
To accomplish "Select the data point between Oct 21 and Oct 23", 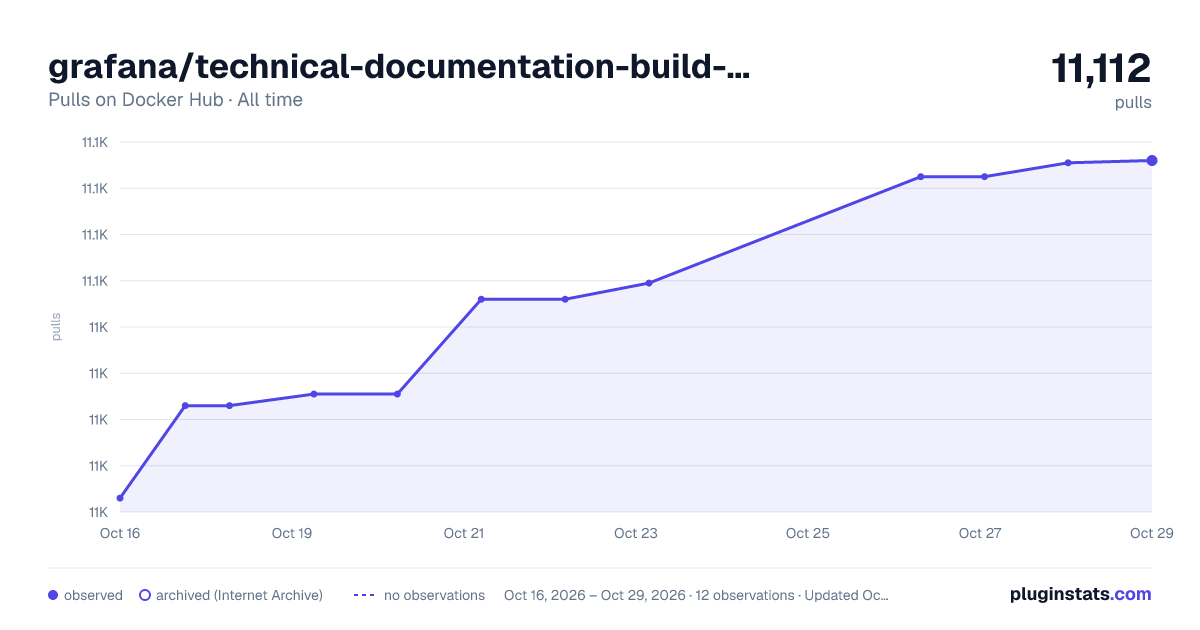I will (565, 299).
